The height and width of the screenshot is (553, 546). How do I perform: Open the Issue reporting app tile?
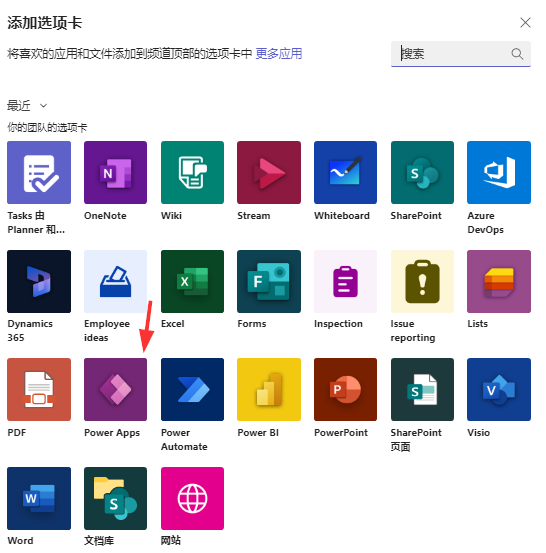click(x=422, y=281)
